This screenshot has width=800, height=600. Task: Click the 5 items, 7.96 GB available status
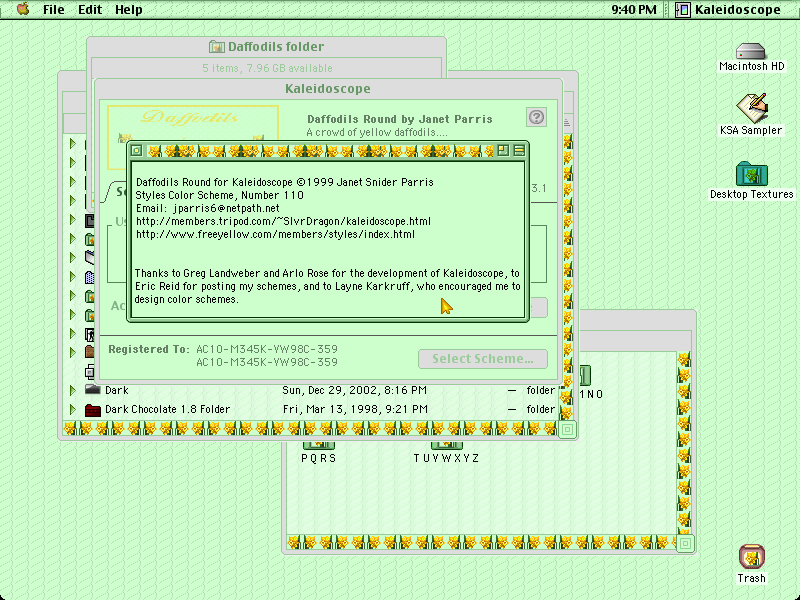point(267,68)
